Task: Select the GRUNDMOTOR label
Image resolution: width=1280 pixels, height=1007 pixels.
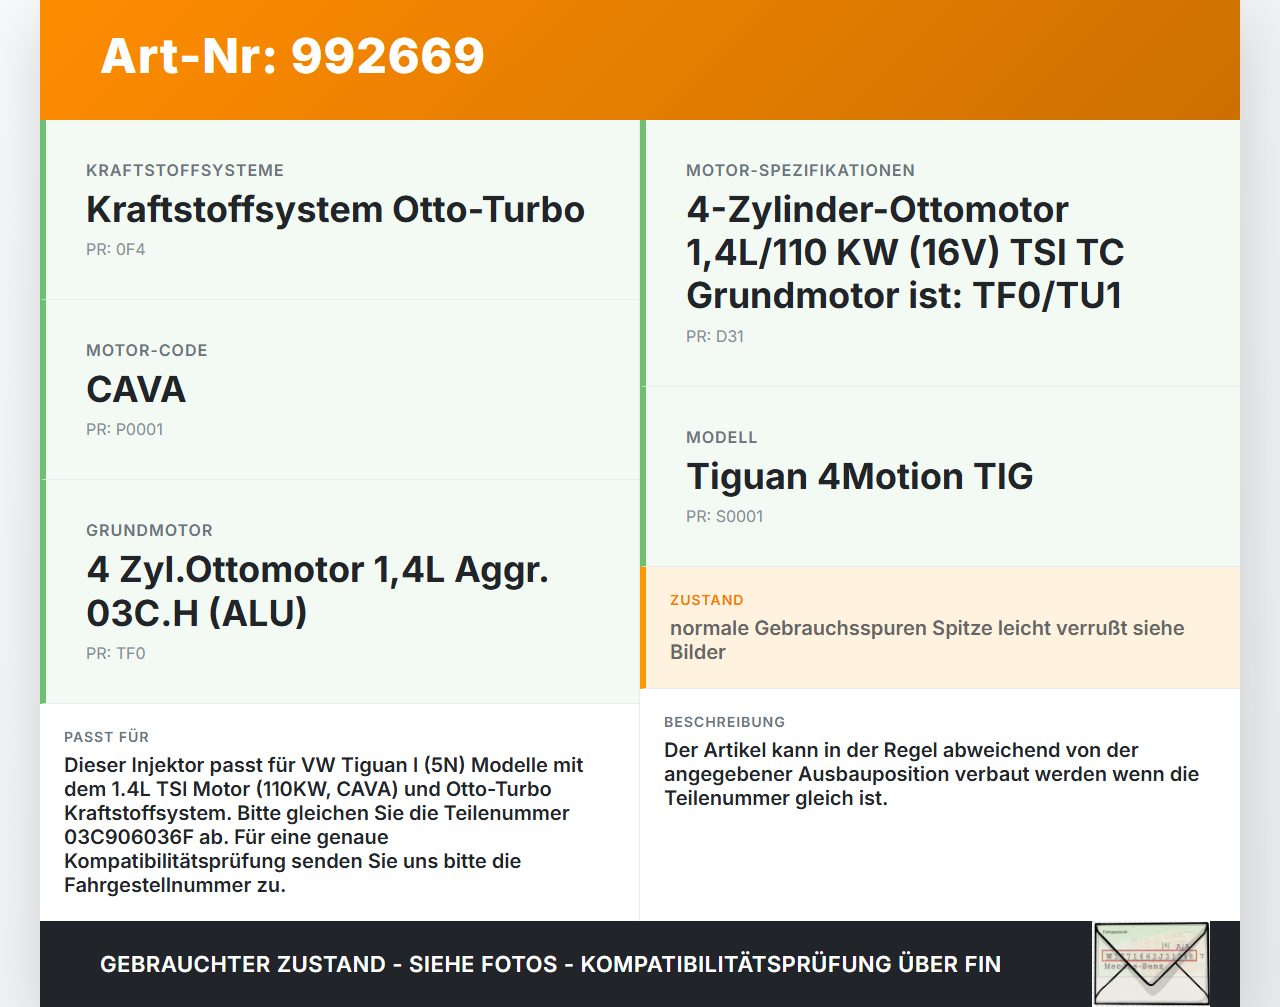Action: click(x=149, y=530)
